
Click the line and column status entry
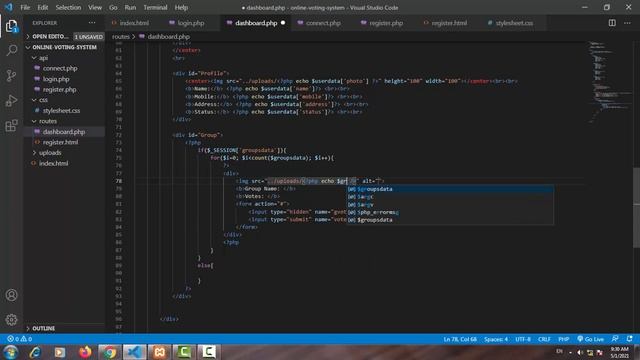point(460,339)
